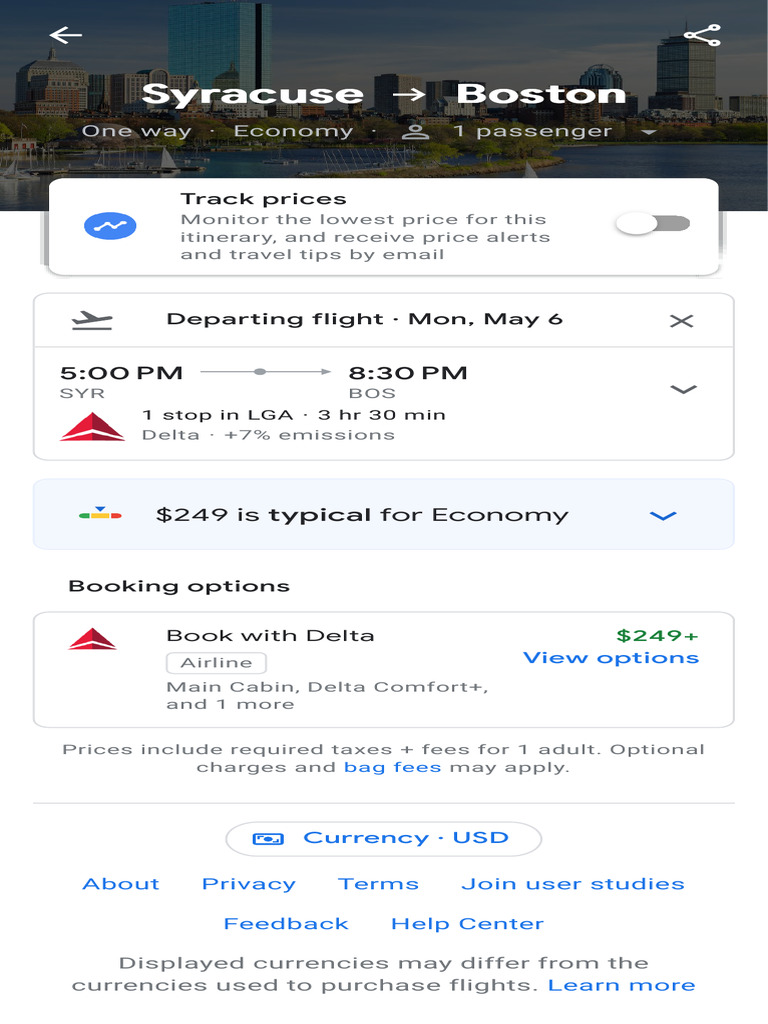The image size is (768, 1024).
Task: Tap the Delta logo in booking options
Action: [93, 639]
